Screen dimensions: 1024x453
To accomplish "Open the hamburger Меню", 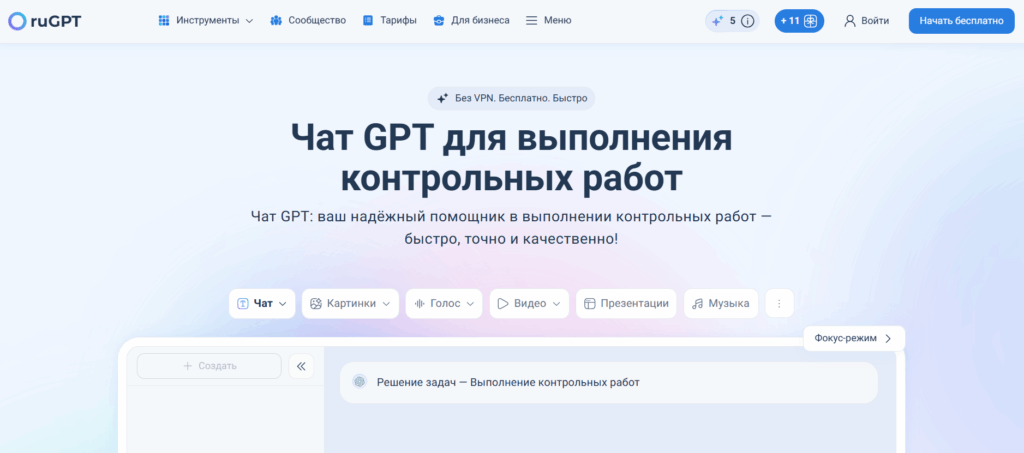I will (549, 21).
